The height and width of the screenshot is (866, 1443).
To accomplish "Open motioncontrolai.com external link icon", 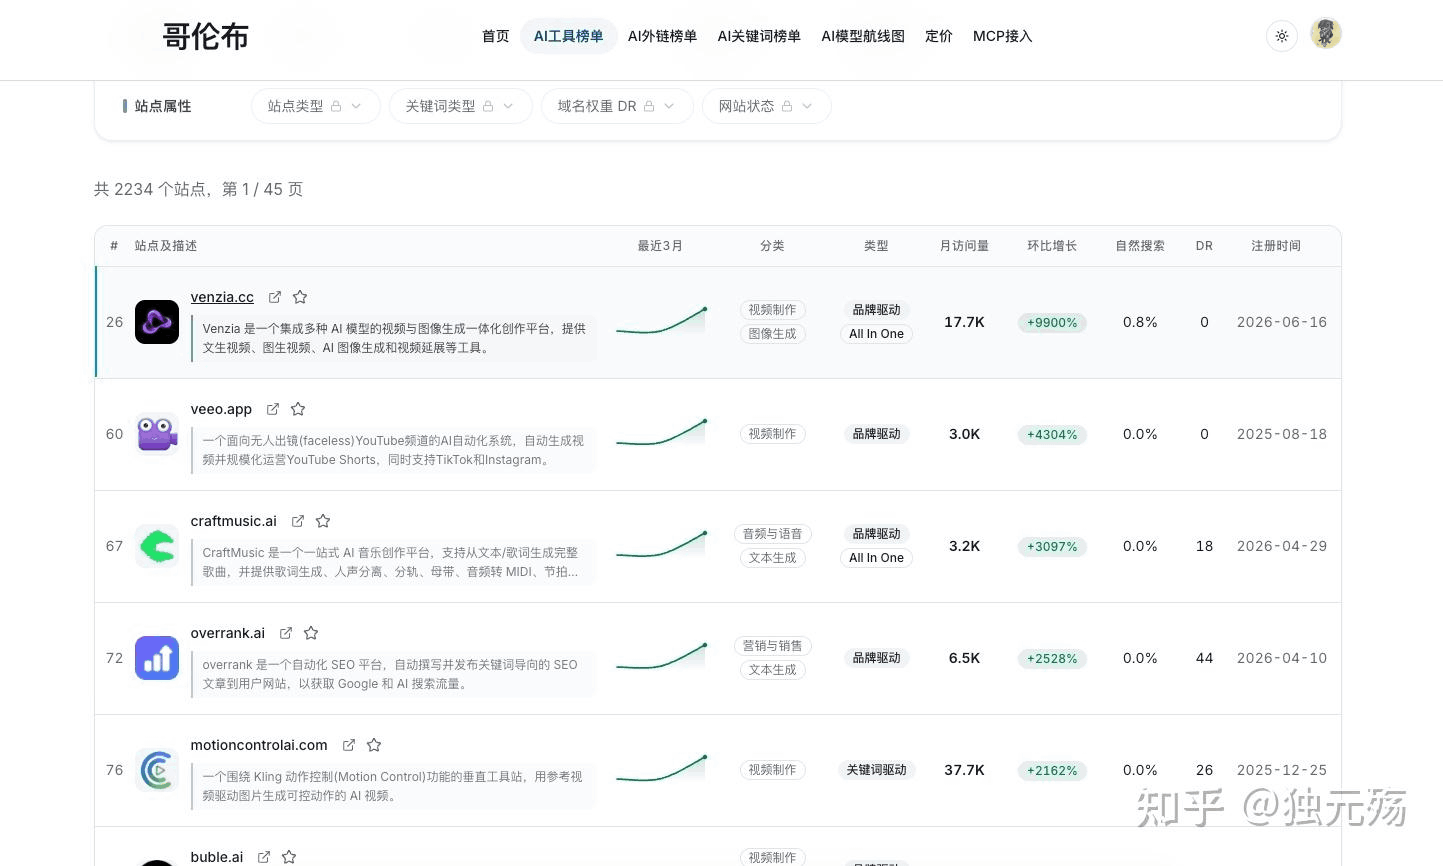I will [349, 745].
